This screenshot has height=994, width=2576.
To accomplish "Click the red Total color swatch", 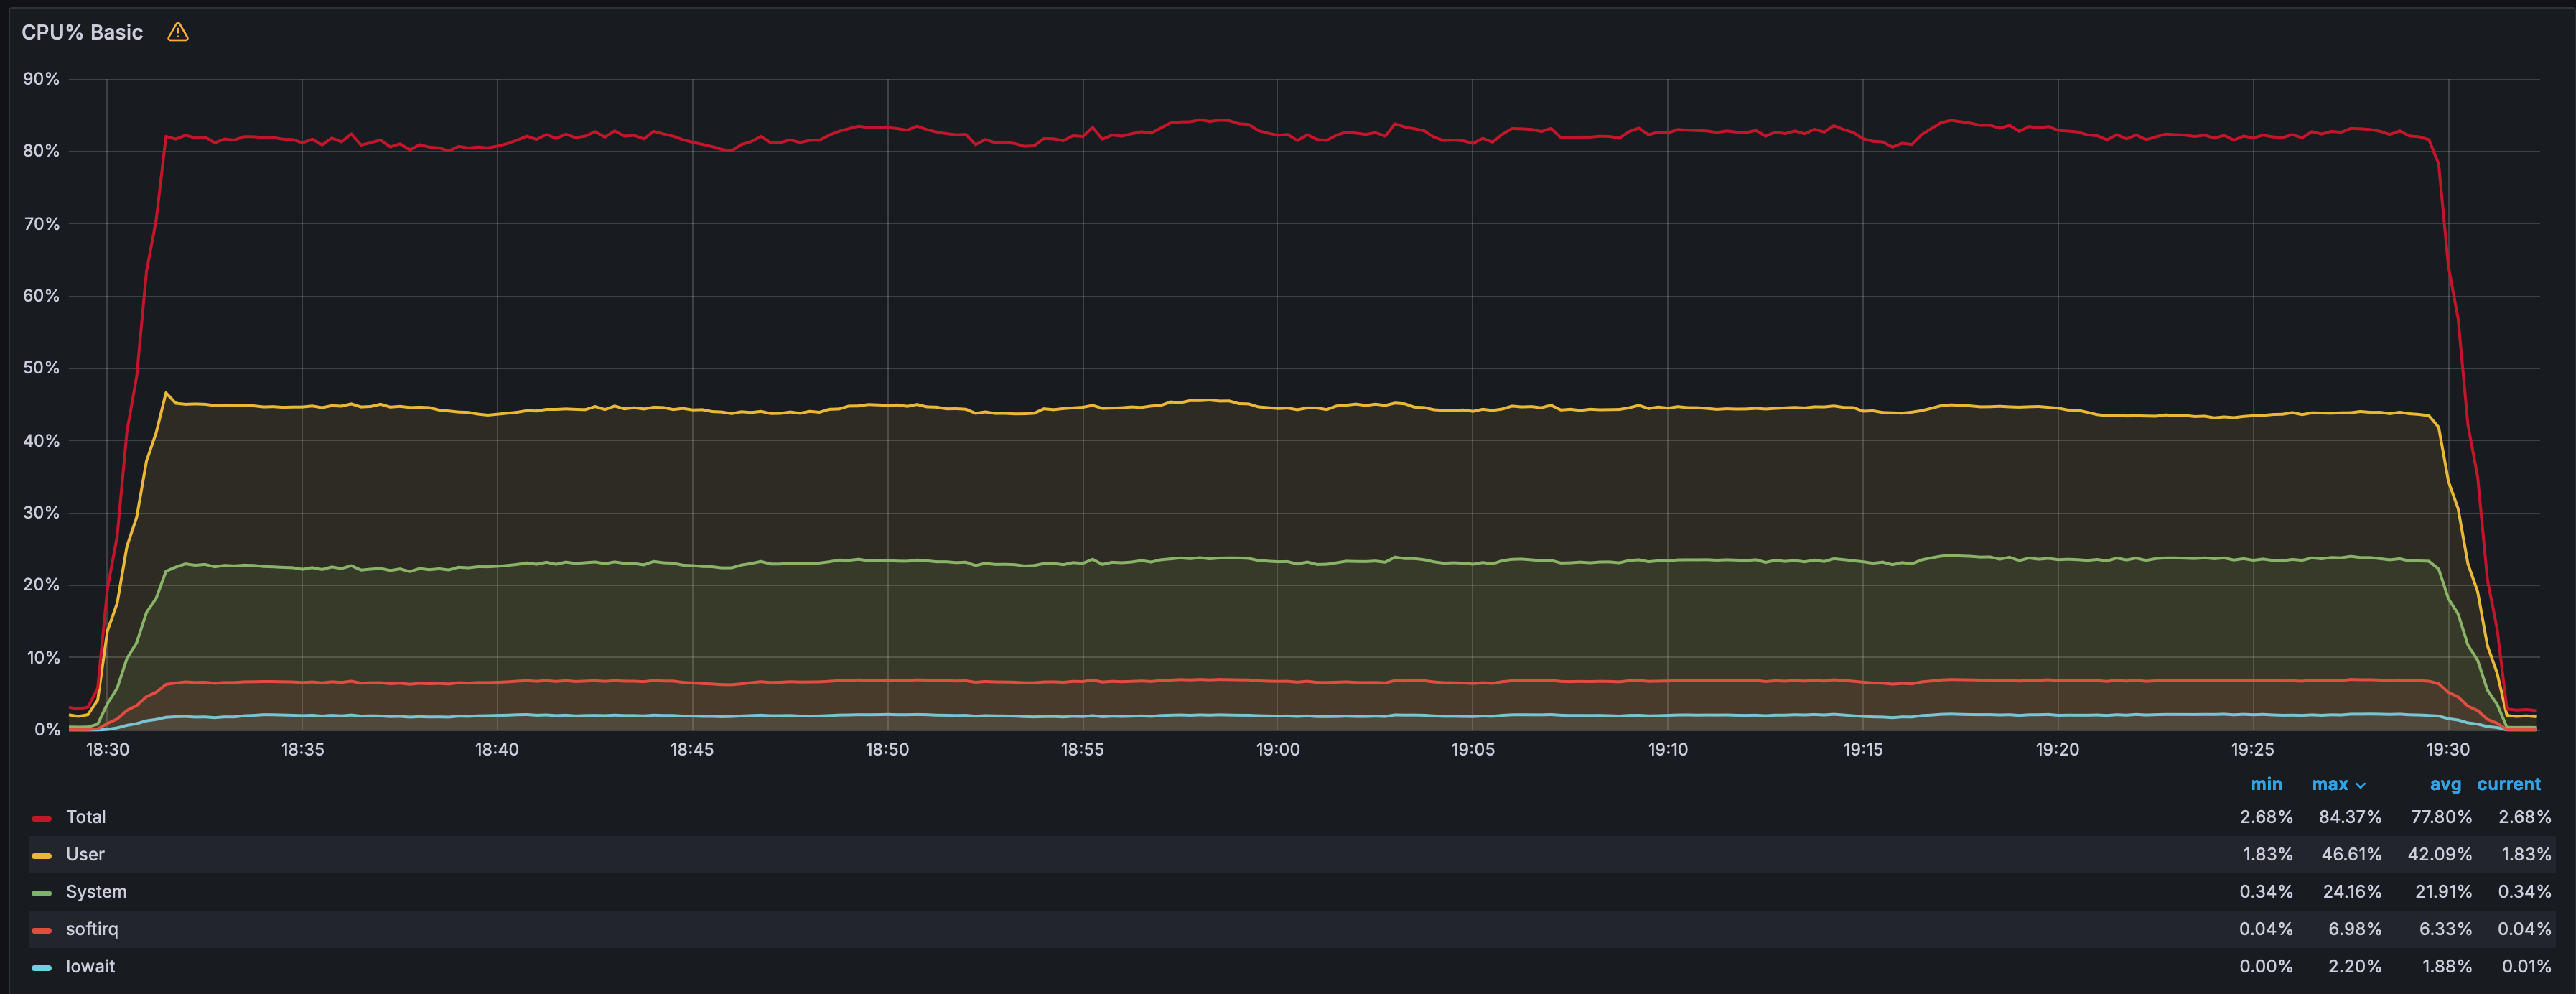I will (x=41, y=818).
